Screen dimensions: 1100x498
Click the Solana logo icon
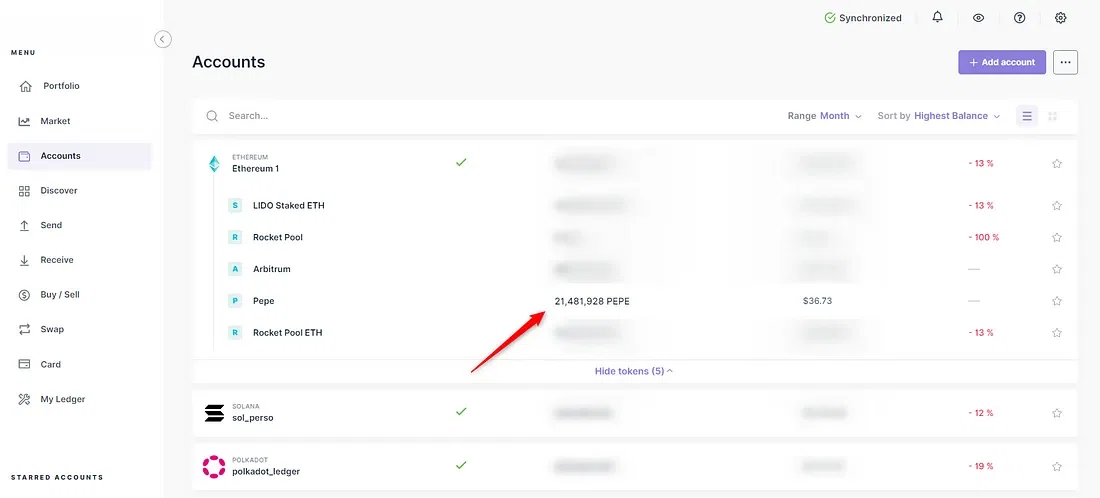click(x=214, y=413)
